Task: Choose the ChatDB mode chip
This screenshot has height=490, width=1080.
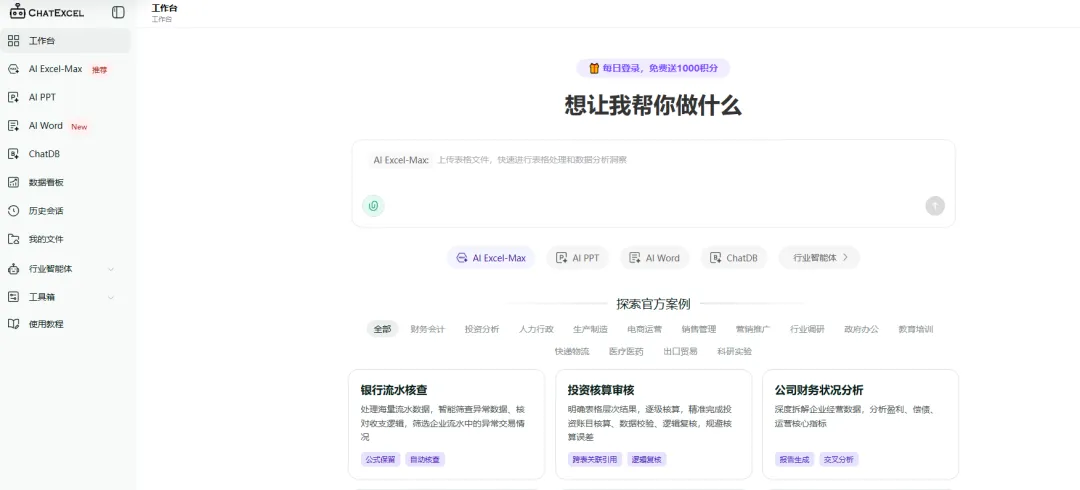Action: point(734,258)
